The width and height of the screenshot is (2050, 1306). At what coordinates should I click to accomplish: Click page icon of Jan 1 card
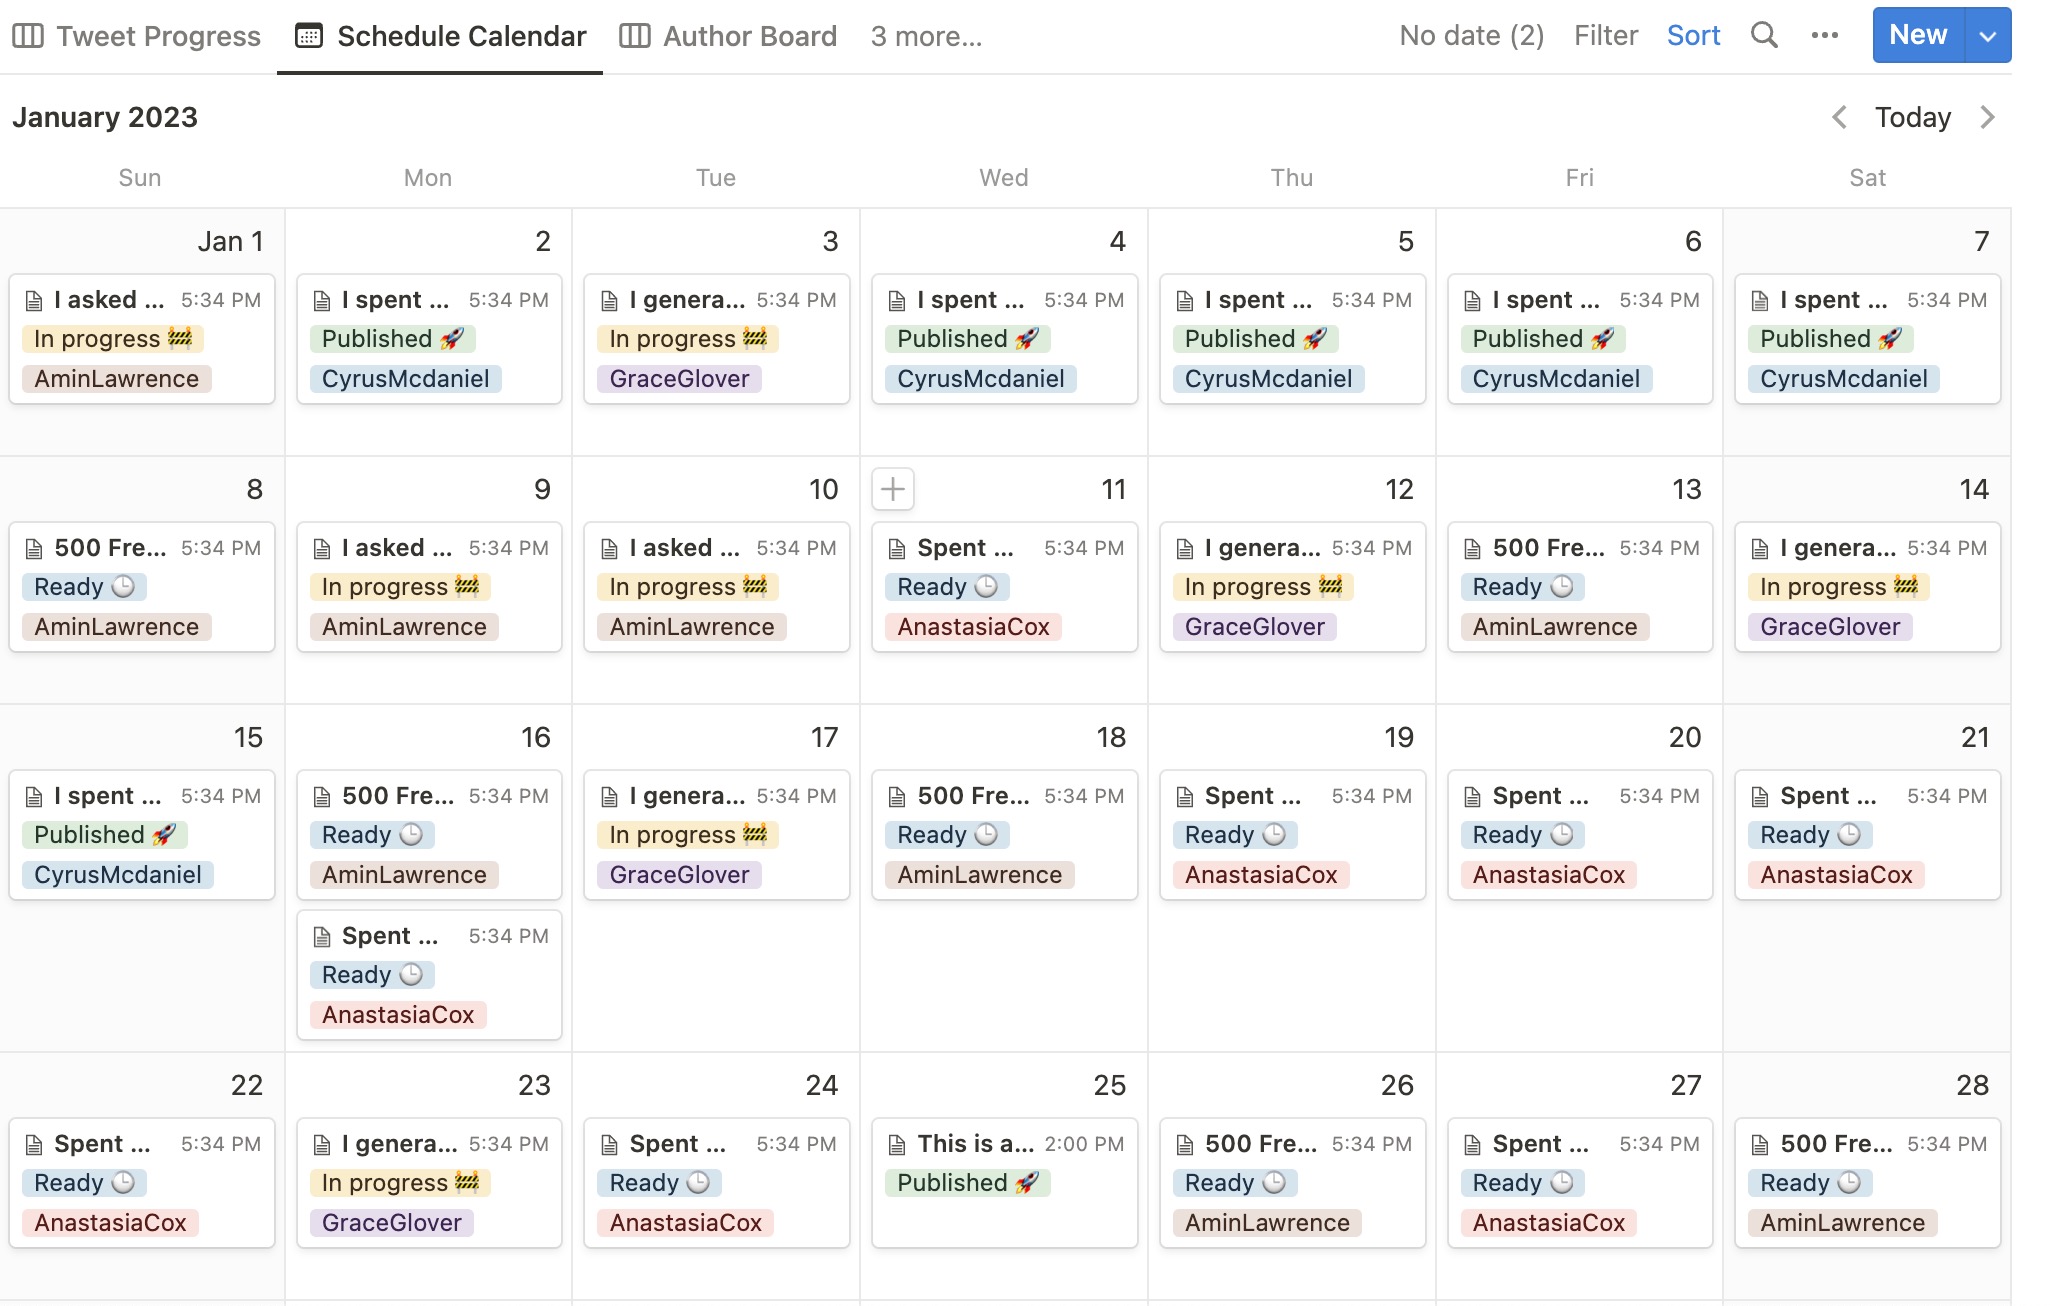pyautogui.click(x=34, y=300)
